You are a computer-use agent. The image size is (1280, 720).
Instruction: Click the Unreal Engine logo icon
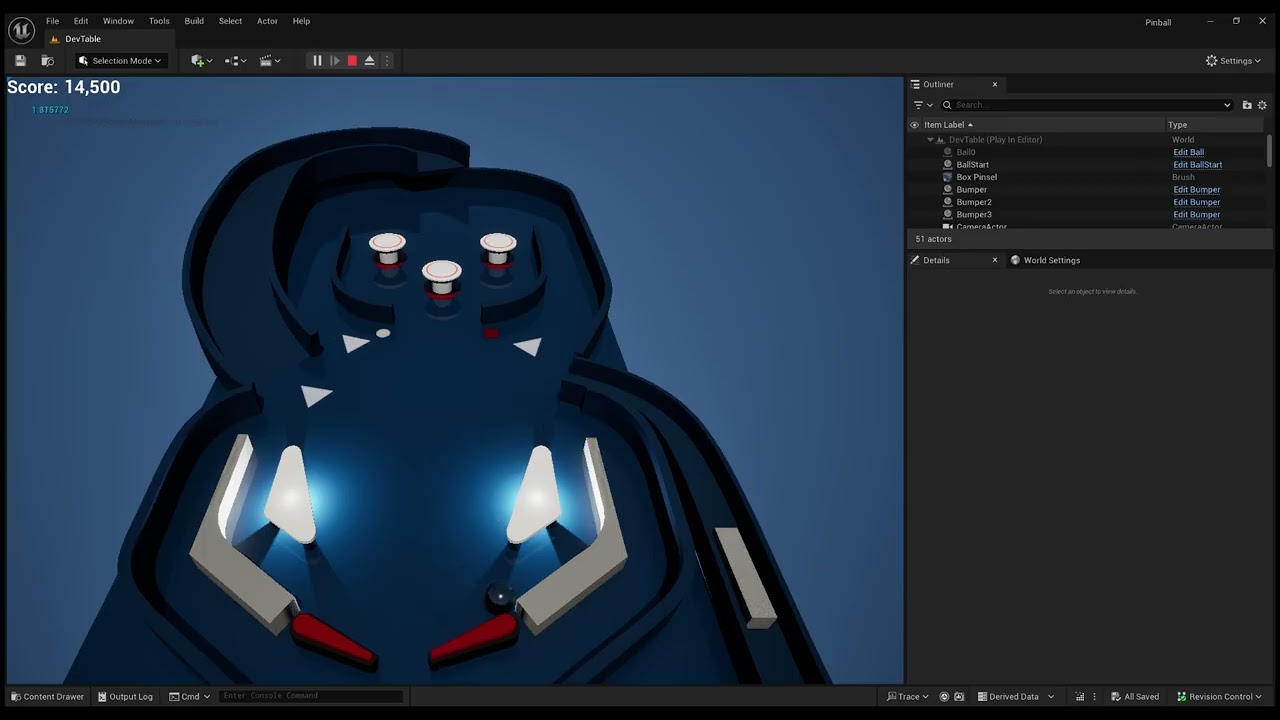(21, 30)
